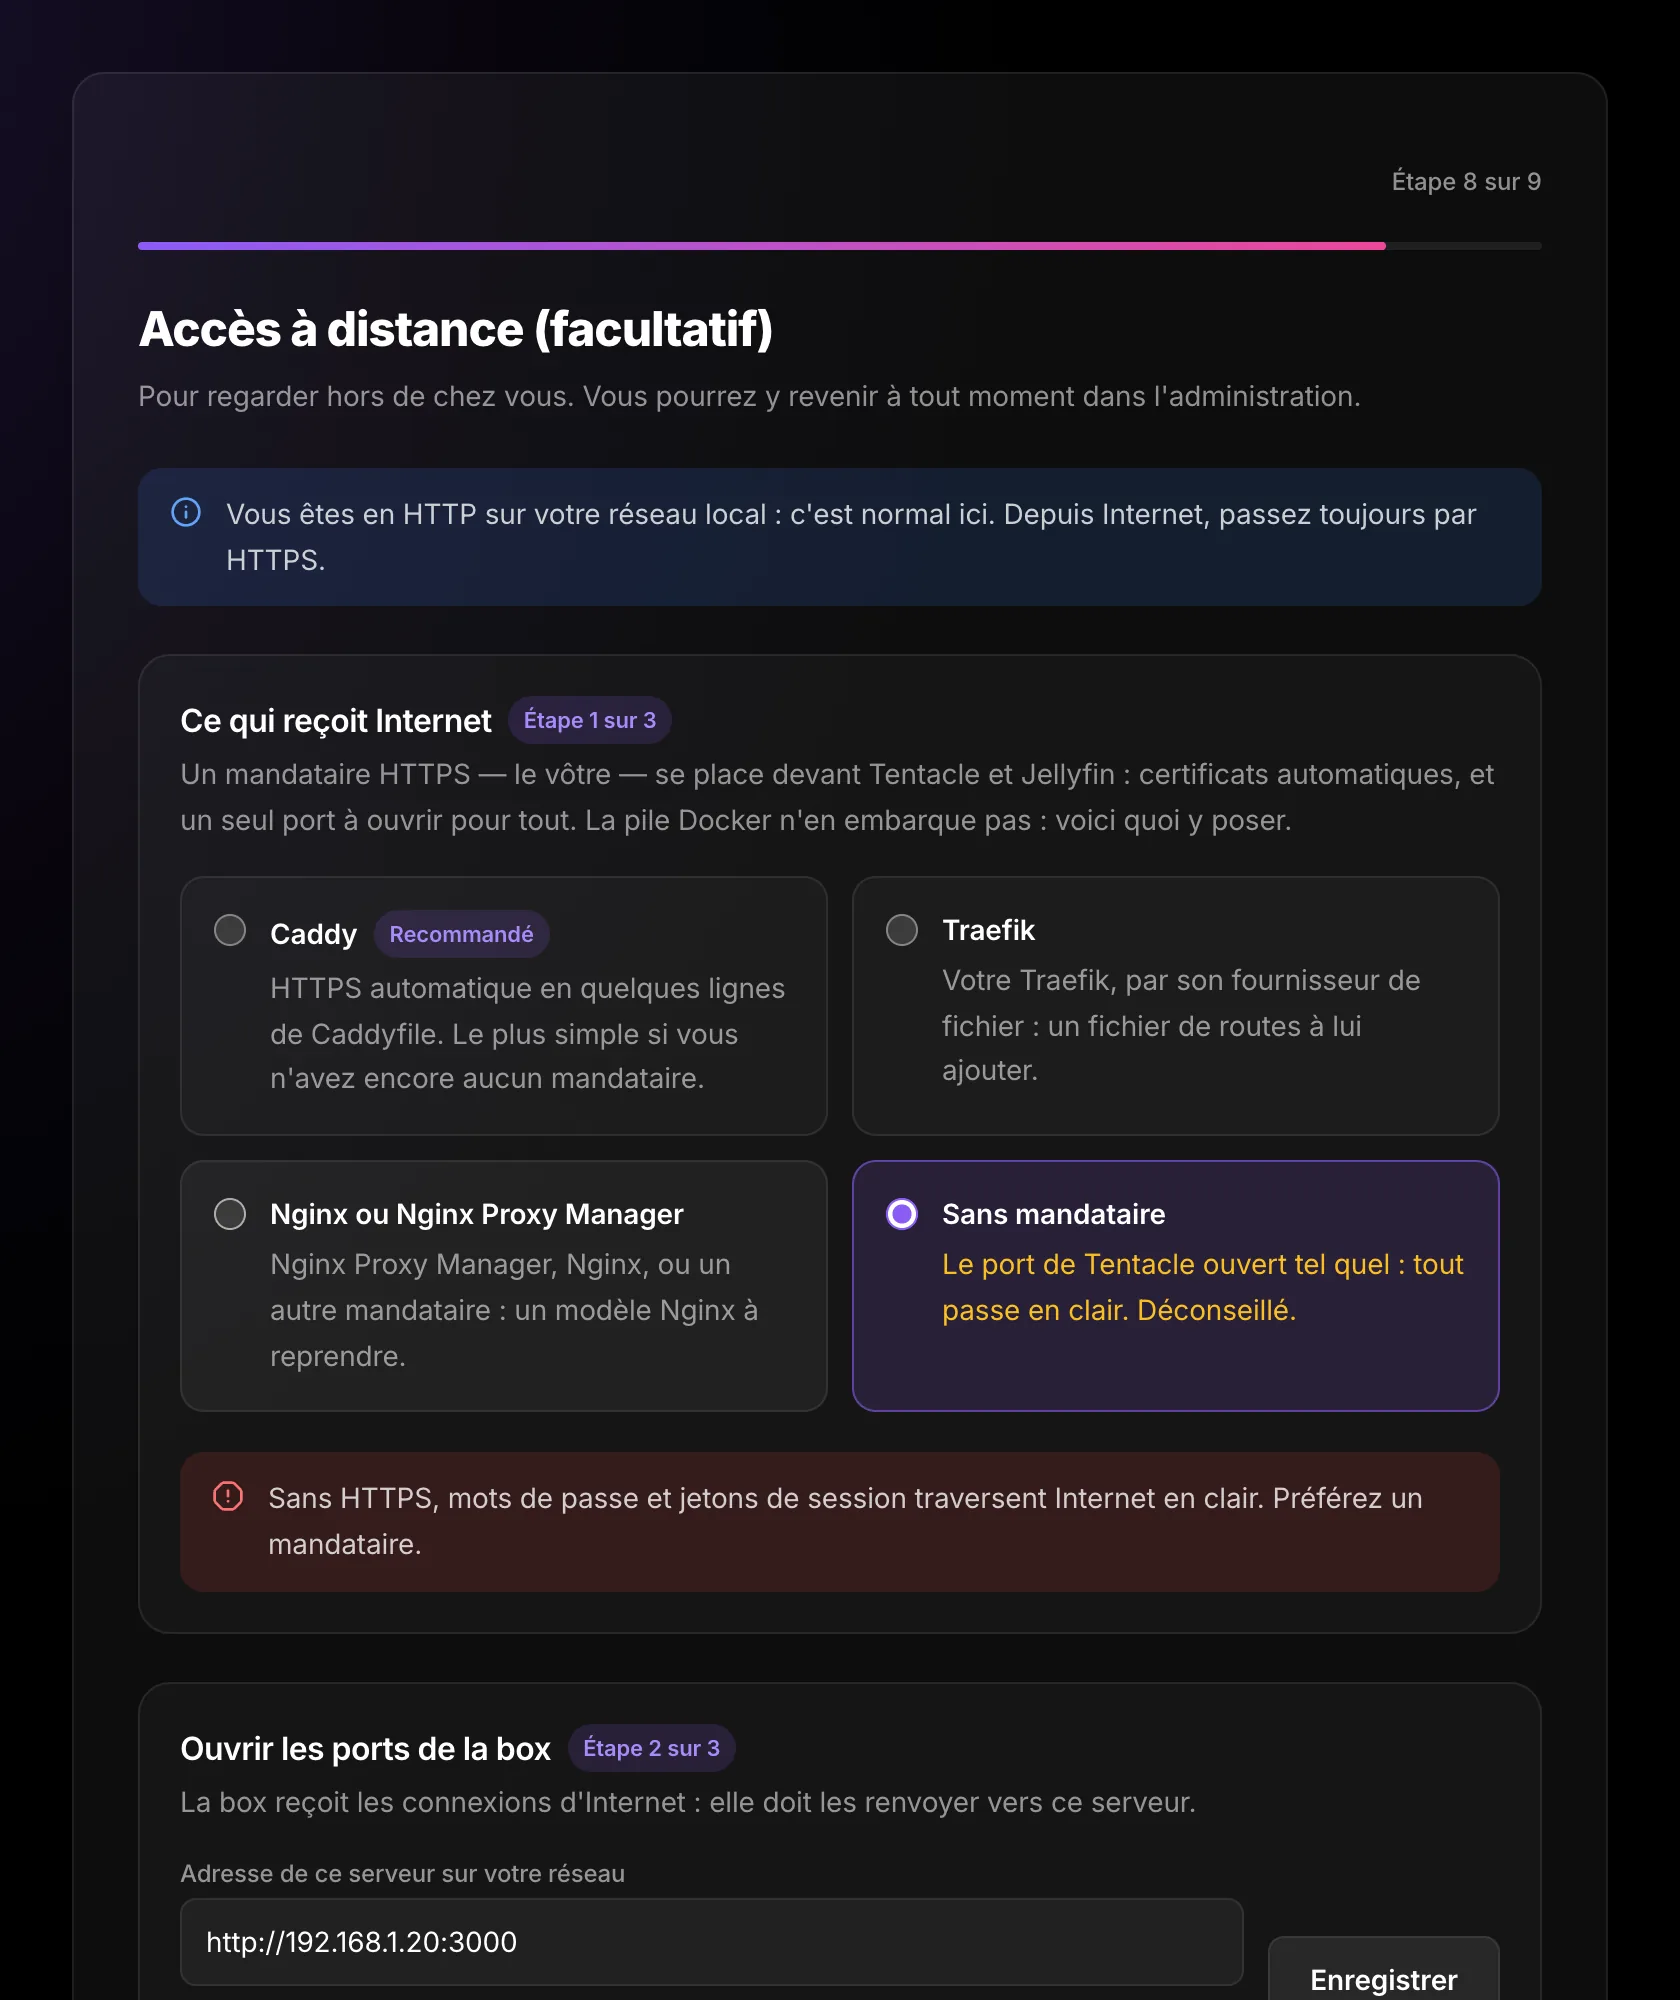
Task: Click the HTTP local network notice text
Action: coord(851,537)
